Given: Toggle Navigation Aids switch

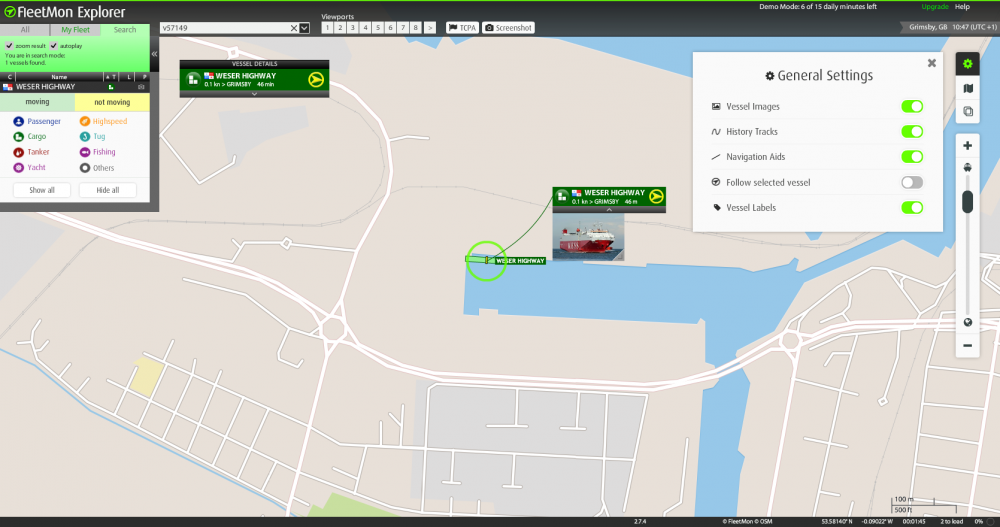Looking at the screenshot, I should [912, 156].
